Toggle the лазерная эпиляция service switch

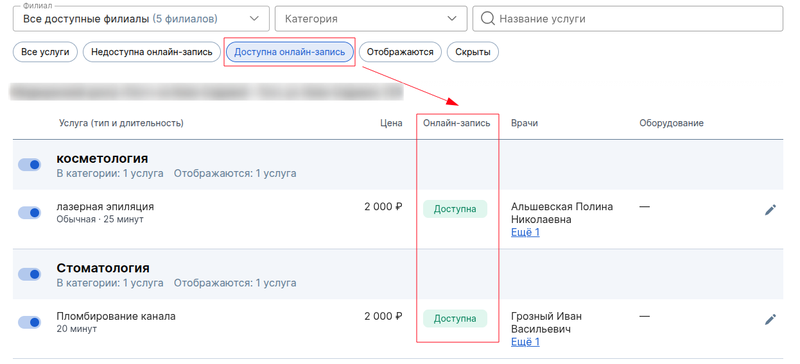pyautogui.click(x=30, y=212)
